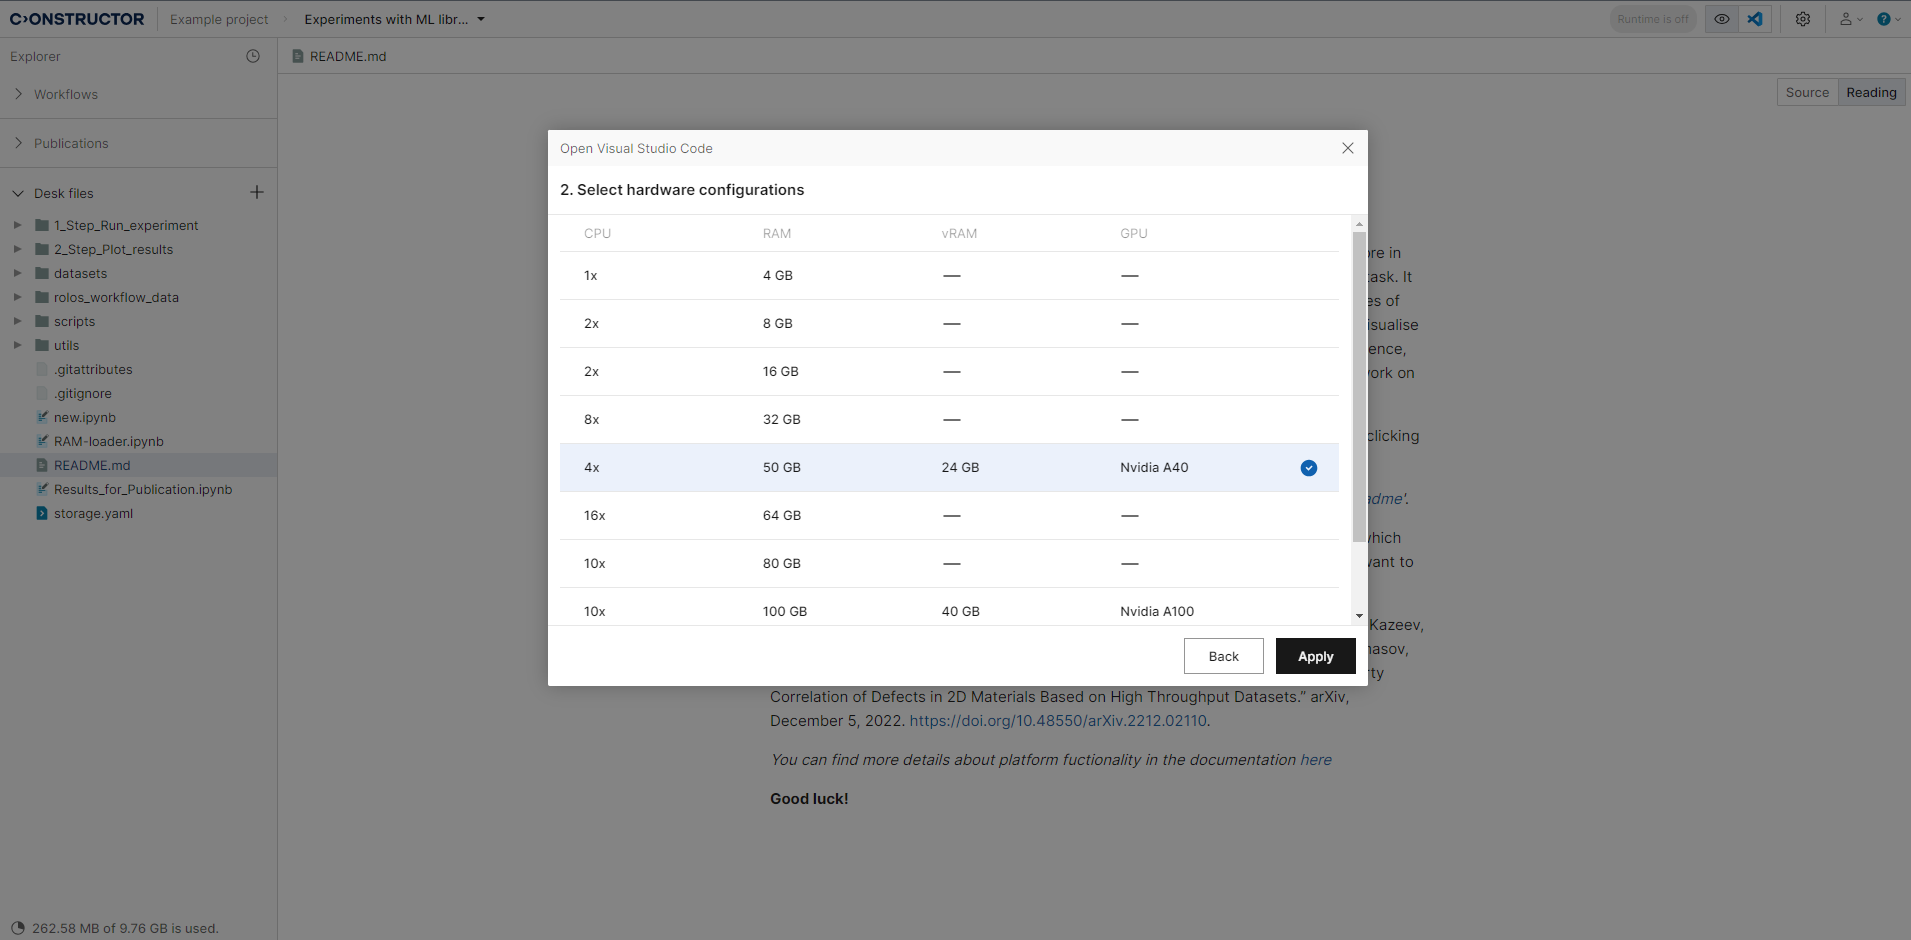Viewport: 1911px width, 940px height.
Task: Toggle the Runtime is off switch
Action: 1652,19
